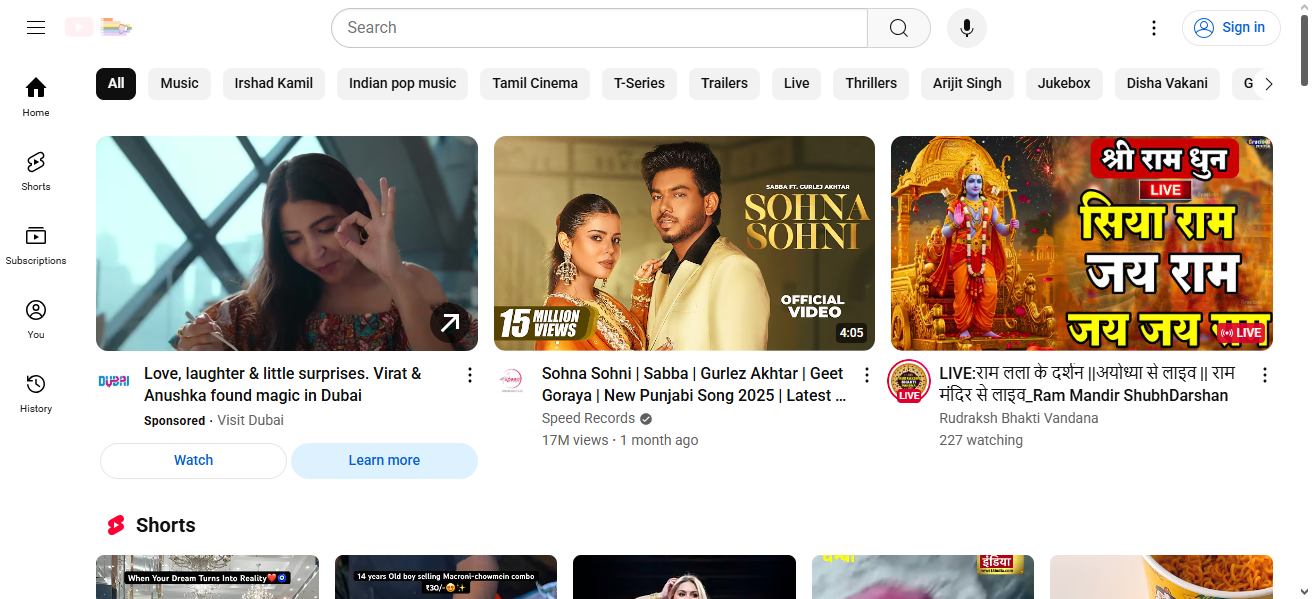Choose the Tamil Cinema chip
Screen dimensions: 1312x599
(535, 83)
